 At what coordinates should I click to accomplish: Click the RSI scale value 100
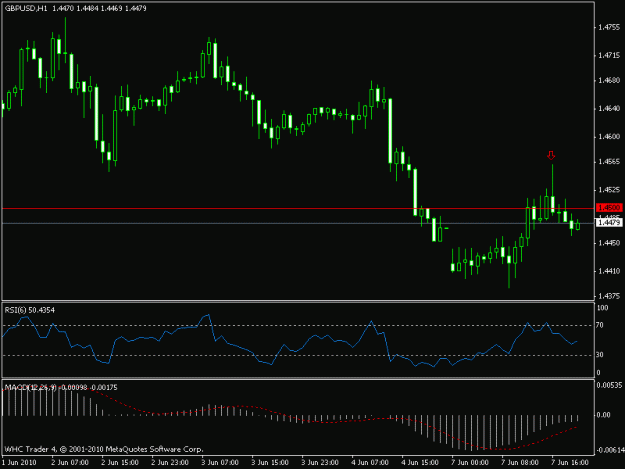[x=603, y=308]
